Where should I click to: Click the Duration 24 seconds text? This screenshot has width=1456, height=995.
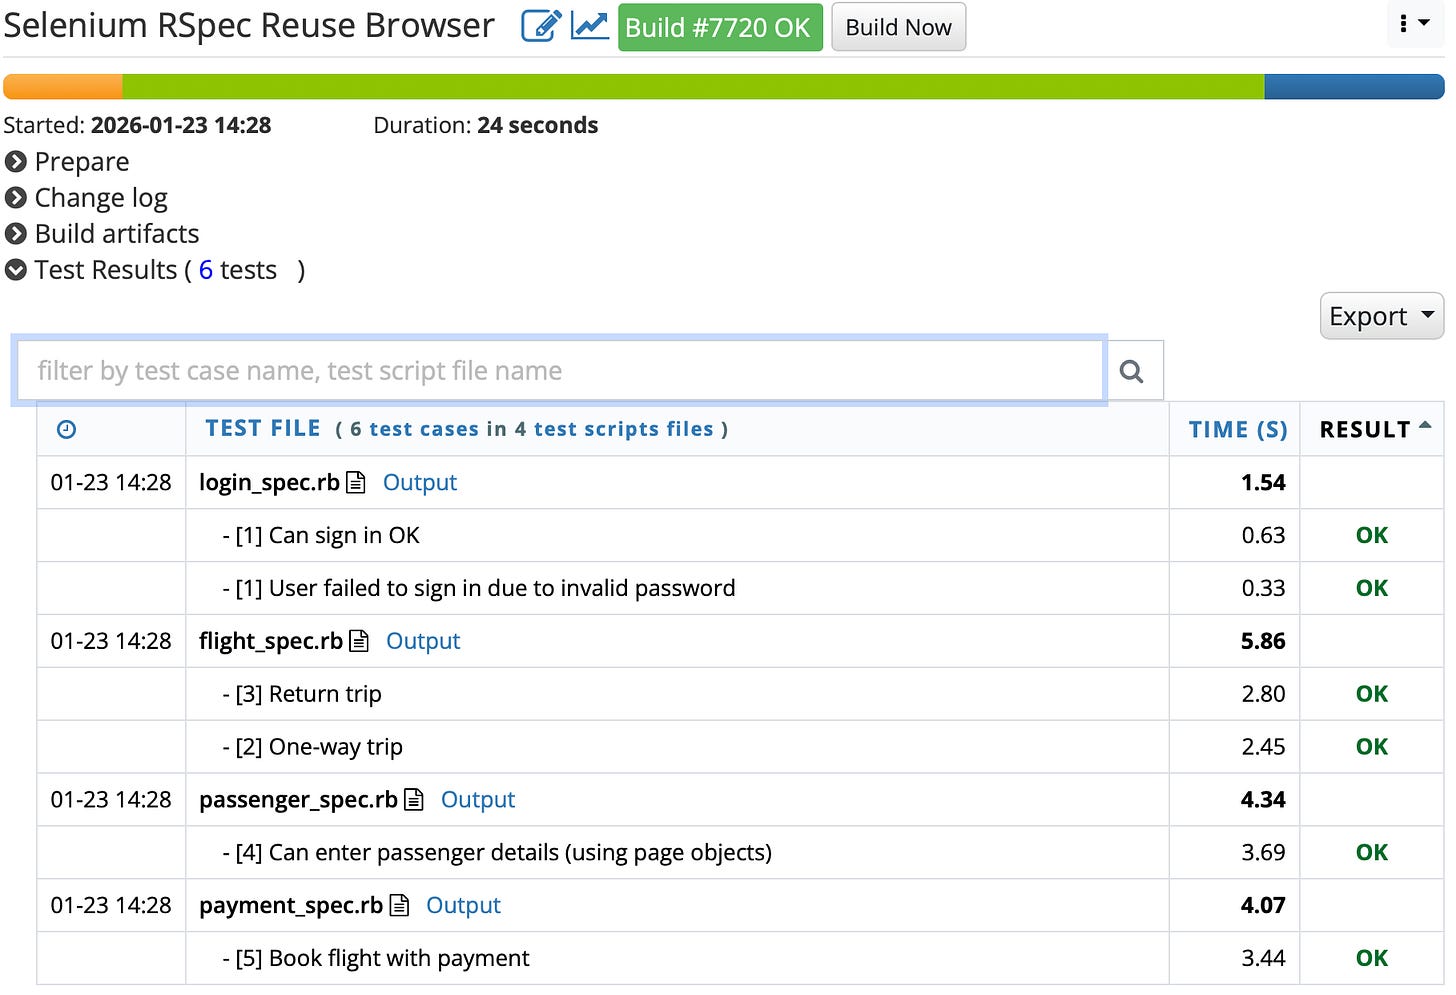[486, 126]
